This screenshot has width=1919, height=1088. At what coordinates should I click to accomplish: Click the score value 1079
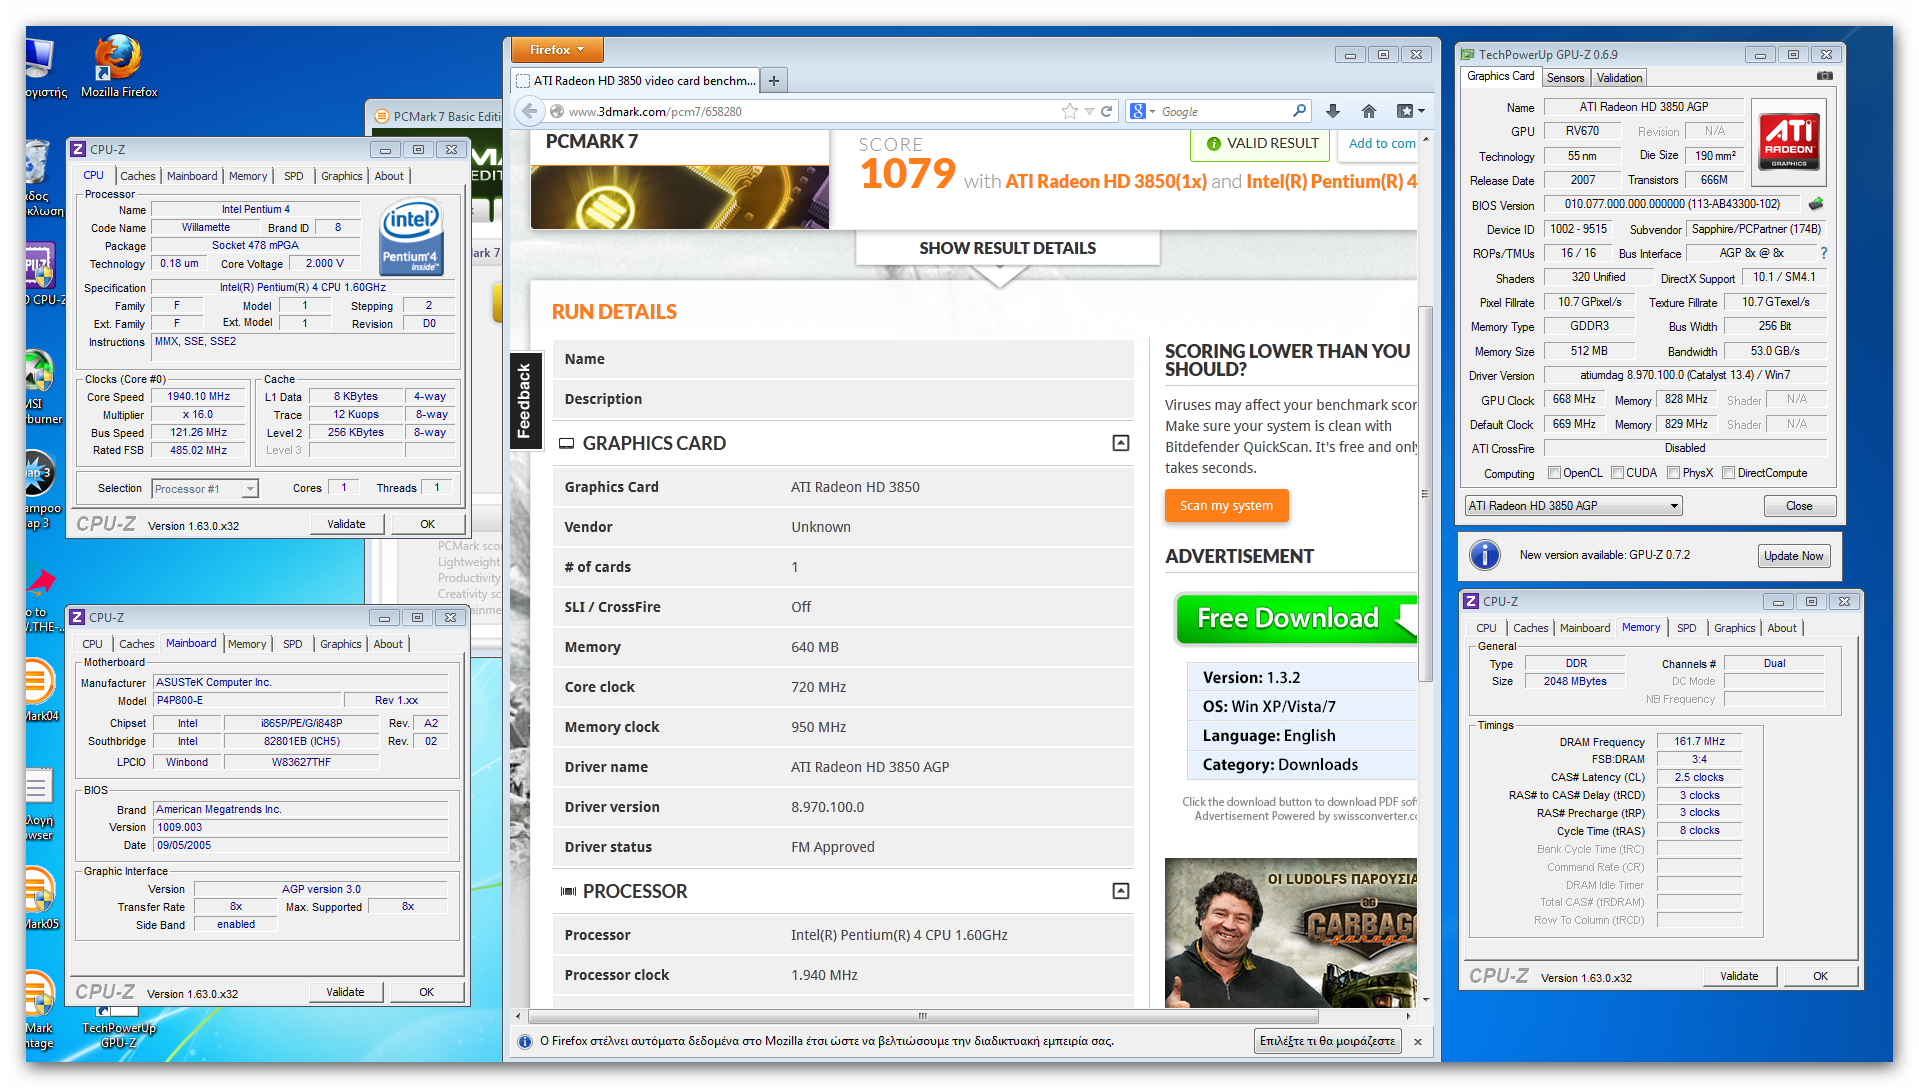[x=907, y=174]
